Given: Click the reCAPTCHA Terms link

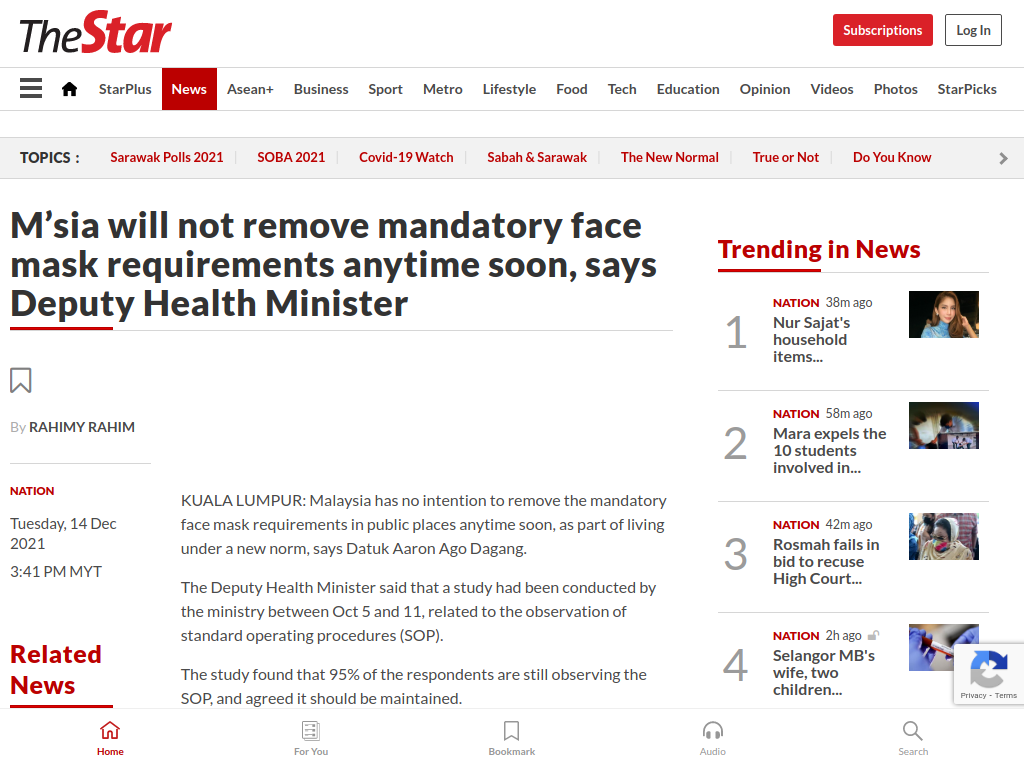Looking at the screenshot, I should [1006, 696].
